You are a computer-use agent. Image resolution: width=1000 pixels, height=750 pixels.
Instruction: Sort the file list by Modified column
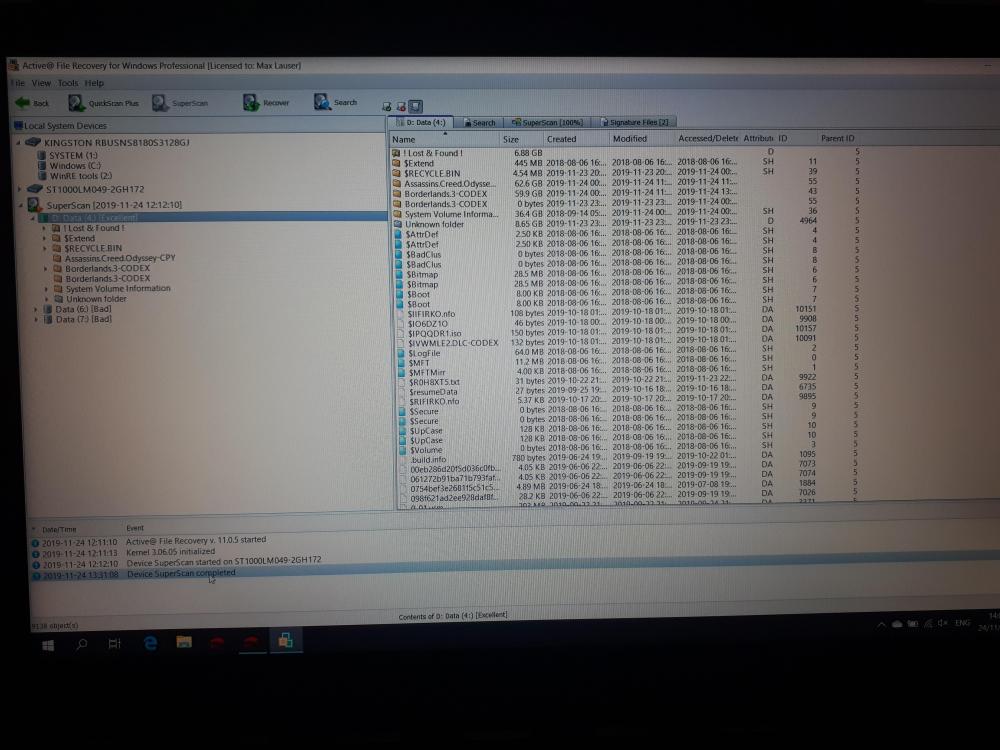[x=642, y=138]
